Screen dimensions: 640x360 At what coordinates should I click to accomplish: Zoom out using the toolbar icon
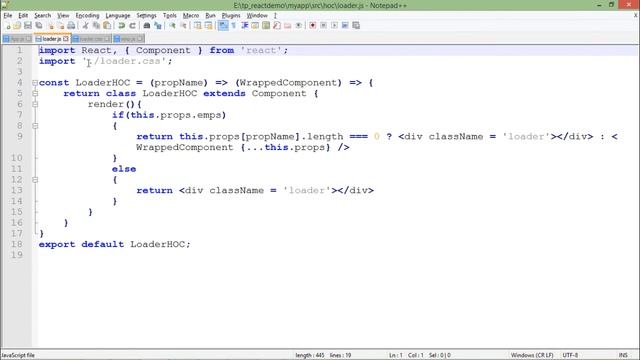183,26
